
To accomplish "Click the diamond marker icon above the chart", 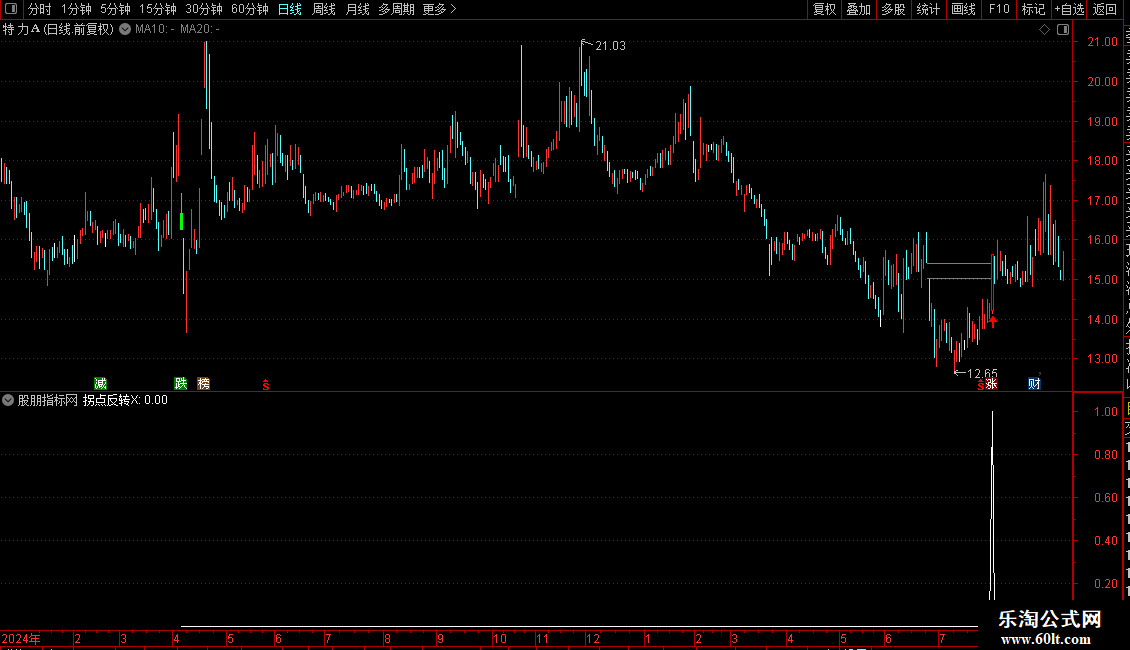I will point(1044,29).
